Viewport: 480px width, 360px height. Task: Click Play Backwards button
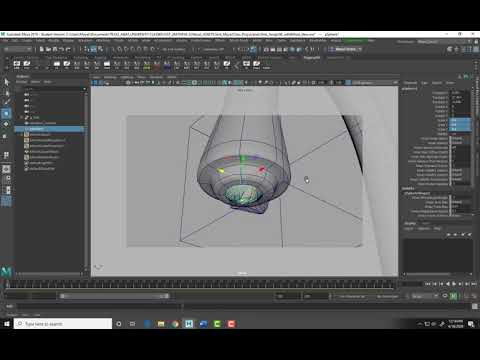(448, 284)
